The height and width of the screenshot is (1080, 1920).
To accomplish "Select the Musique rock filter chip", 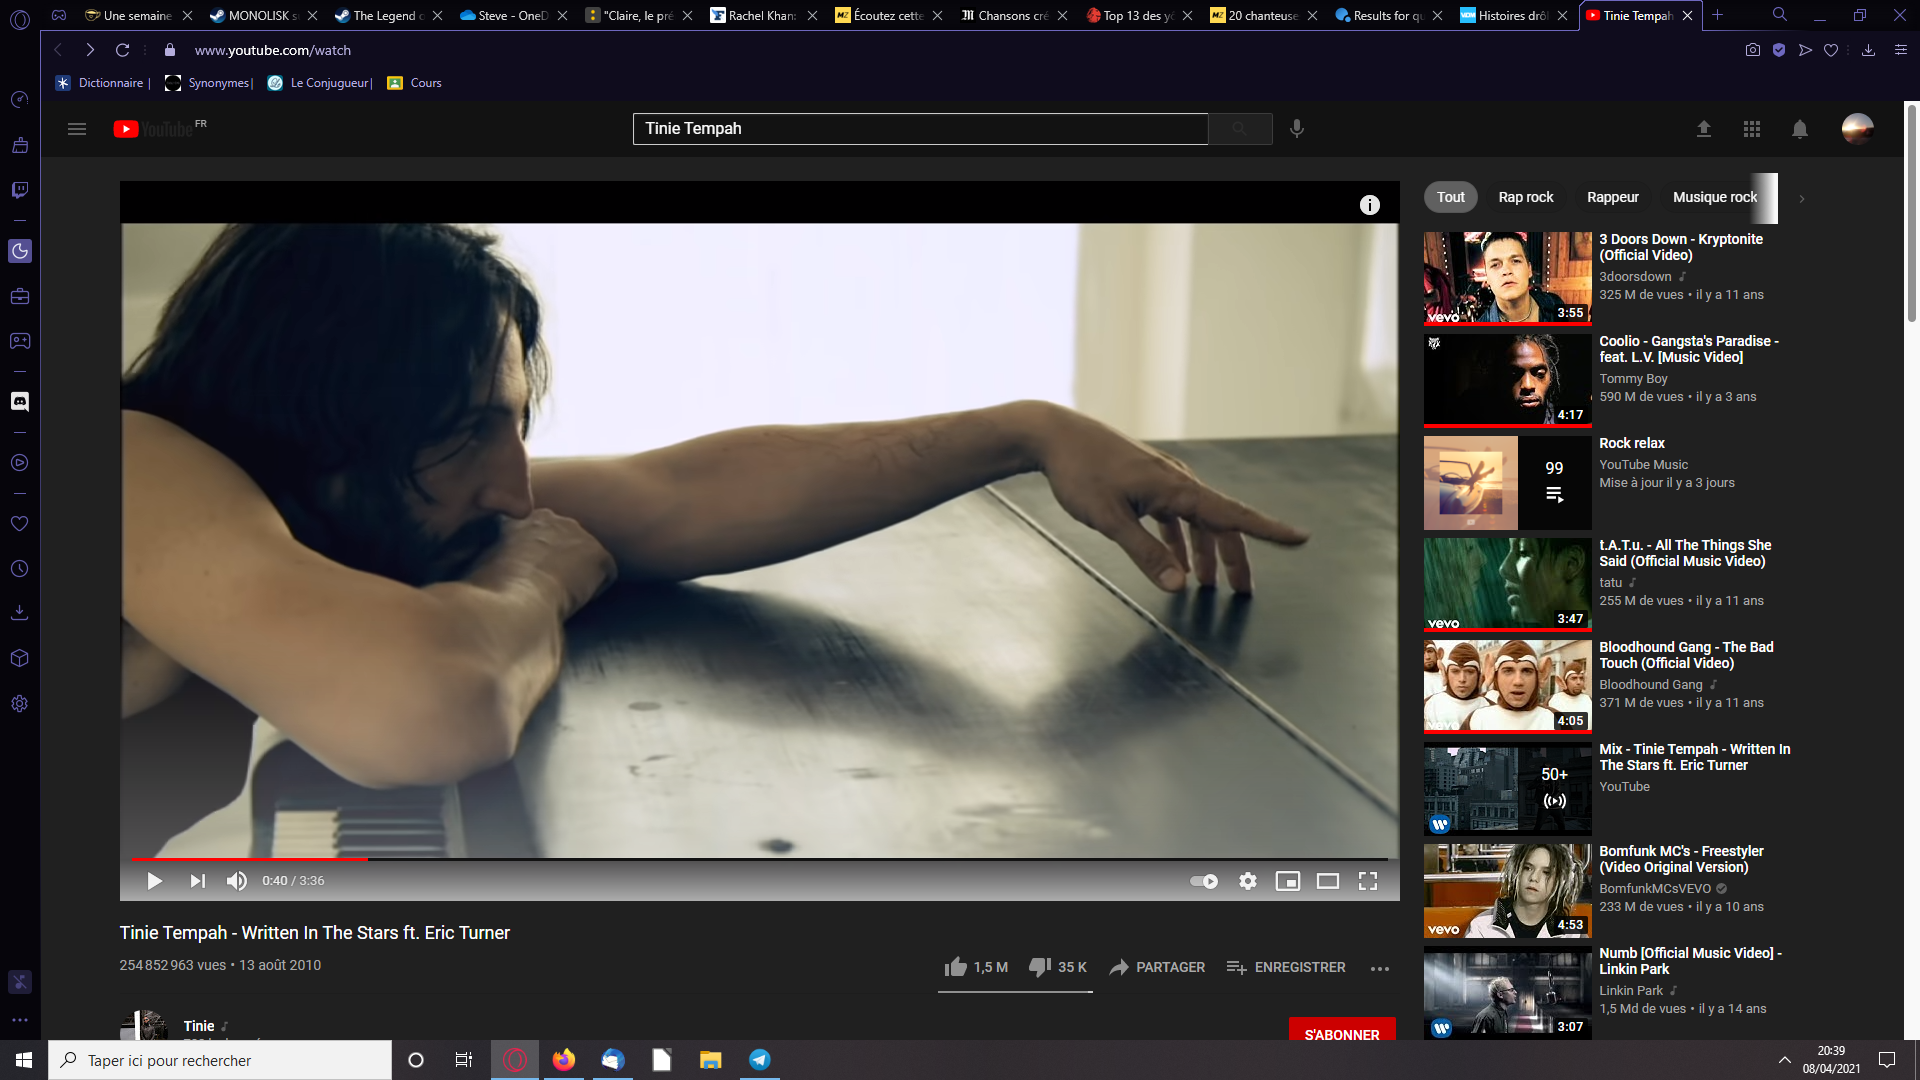I will [x=1715, y=198].
